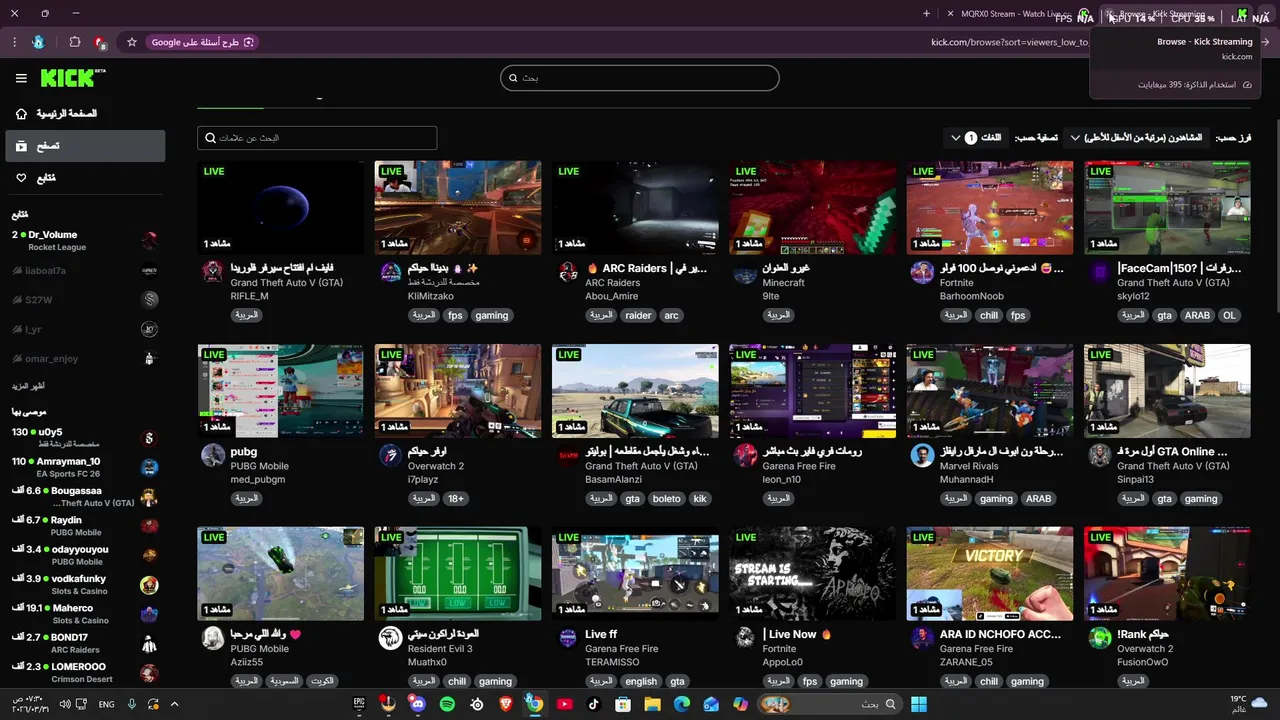
Task: Click the BasamAlanzi channel avatar
Action: pyautogui.click(x=567, y=455)
